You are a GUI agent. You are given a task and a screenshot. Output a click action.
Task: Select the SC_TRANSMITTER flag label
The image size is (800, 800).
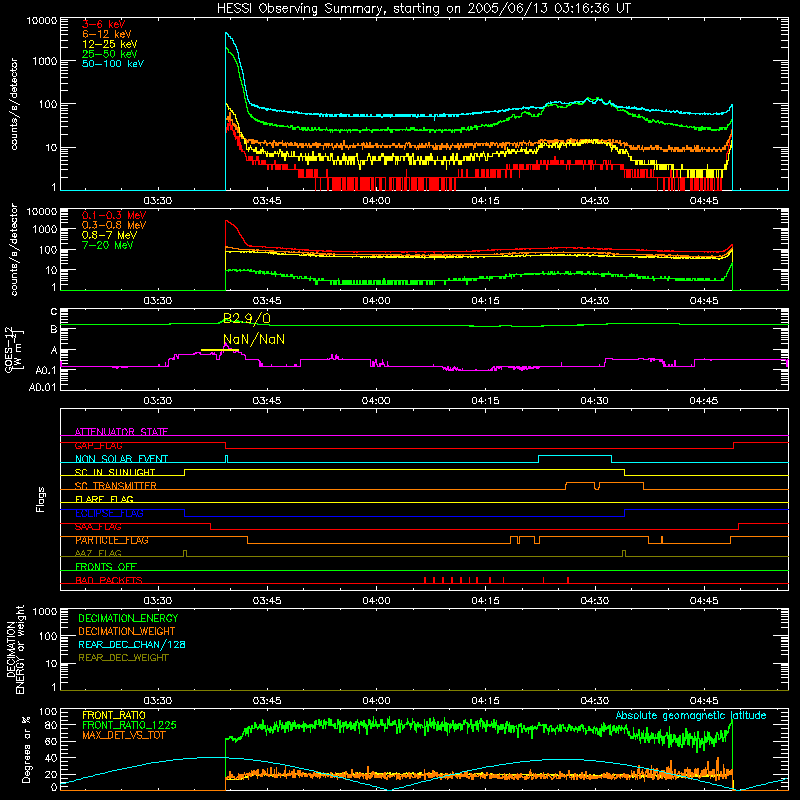tap(116, 486)
